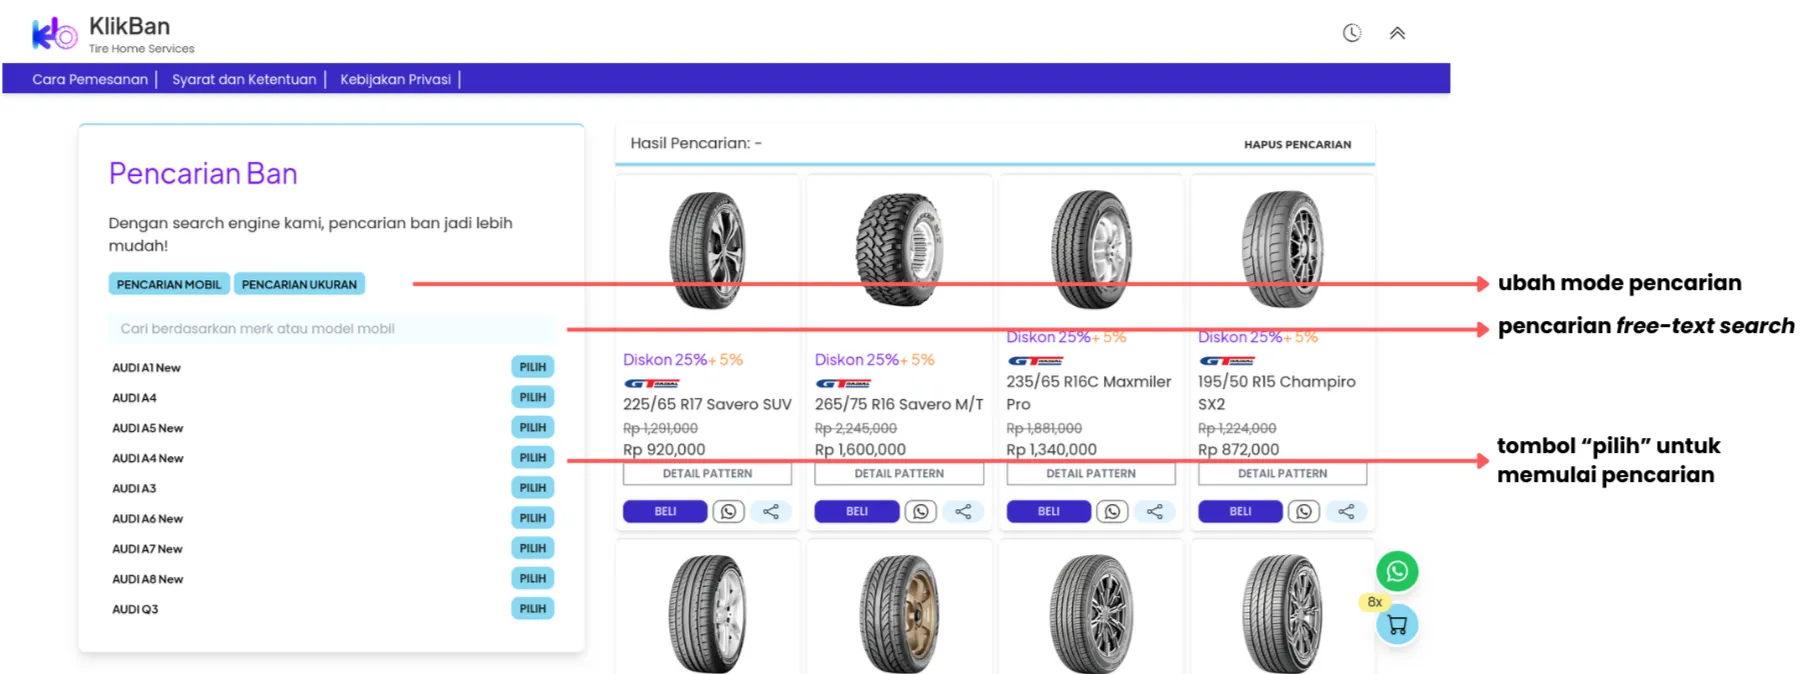This screenshot has height=674, width=1814.
Task: Click GT Radial logo on Champiro SX2 card
Action: pyautogui.click(x=1227, y=361)
